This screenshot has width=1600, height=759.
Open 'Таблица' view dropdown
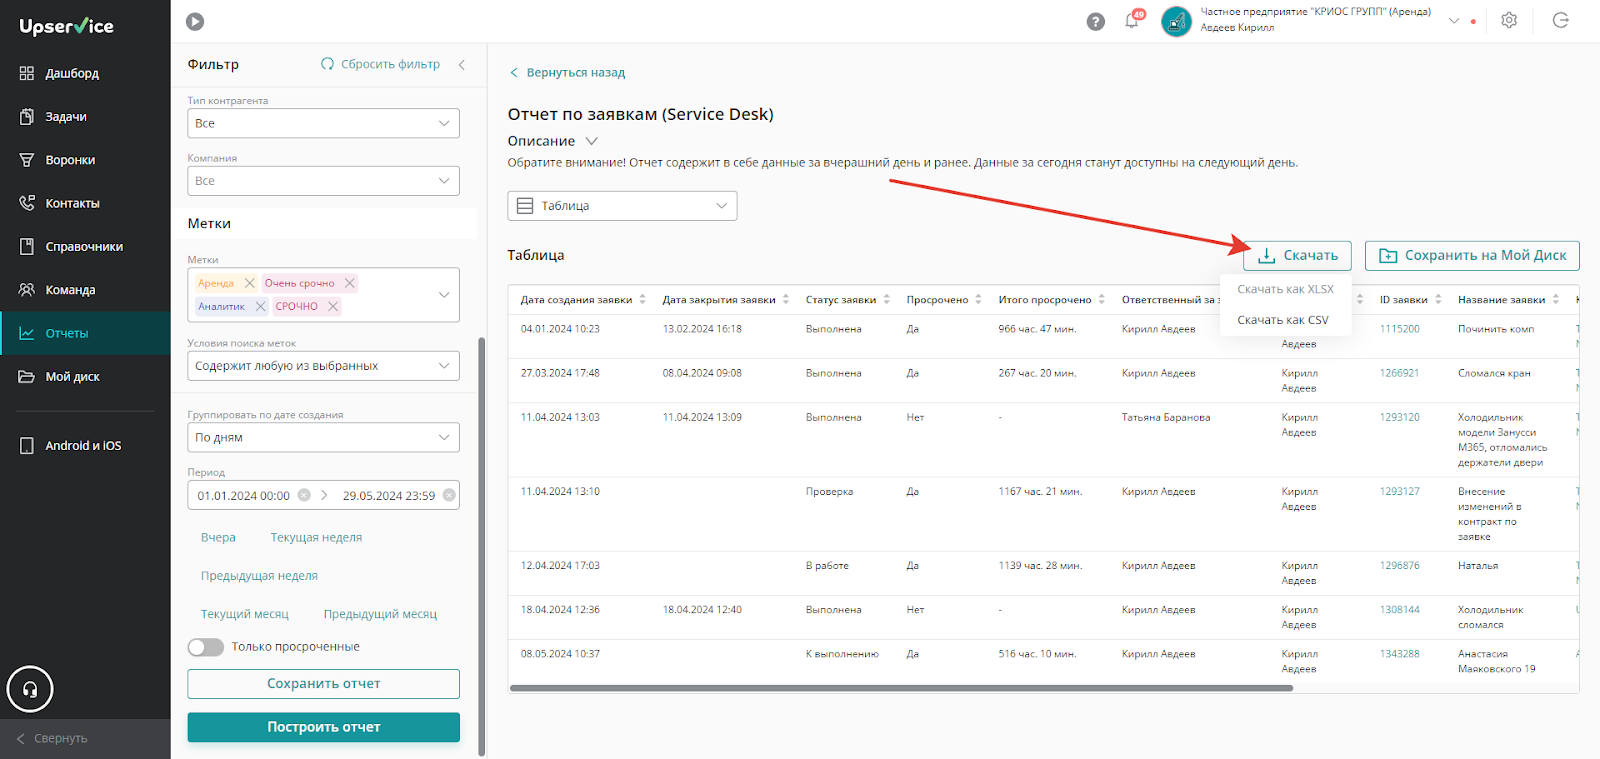[622, 206]
